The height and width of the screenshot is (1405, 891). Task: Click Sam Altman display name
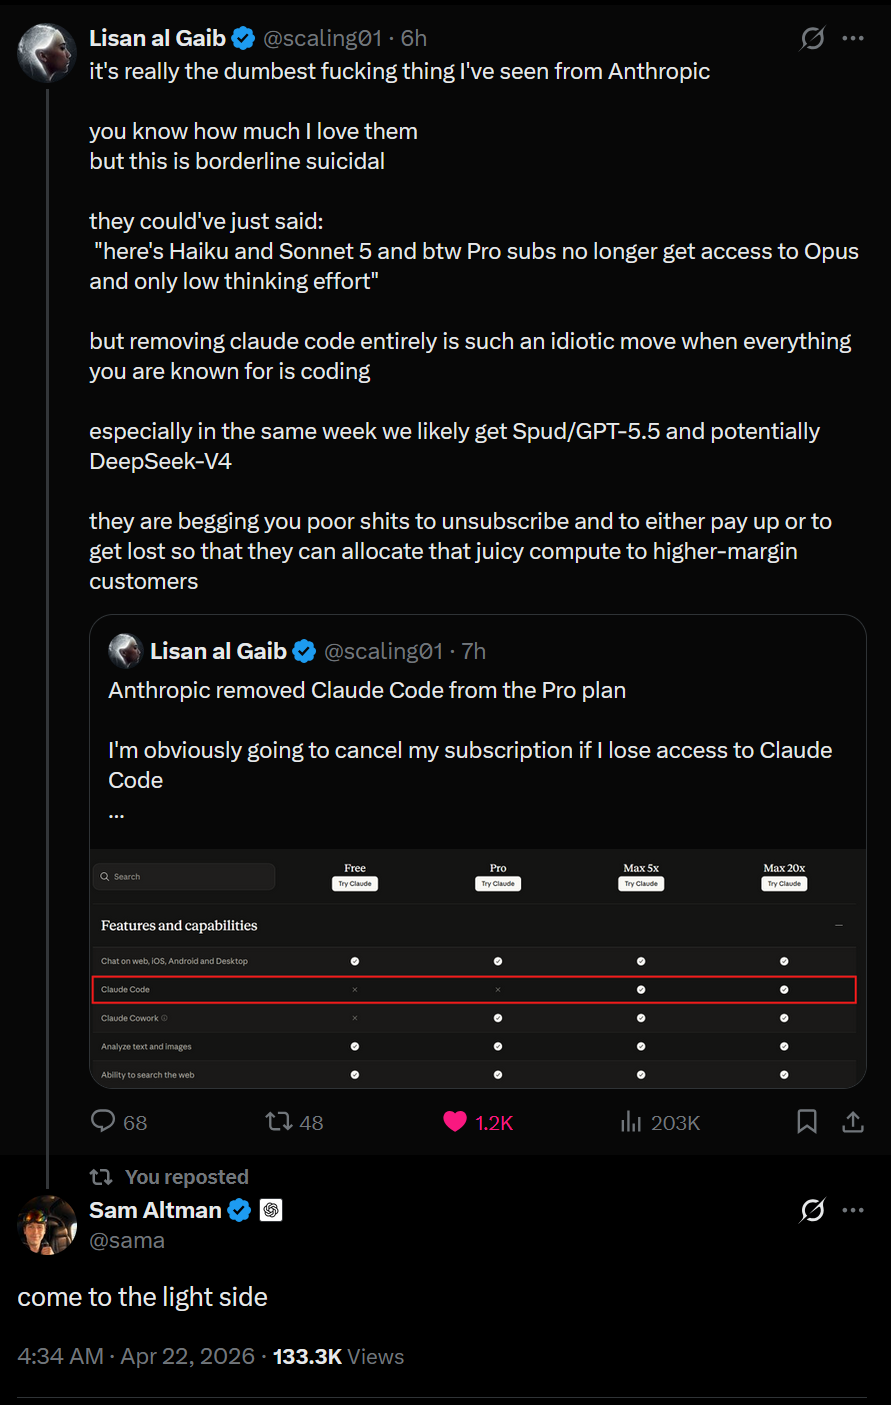[x=155, y=1210]
